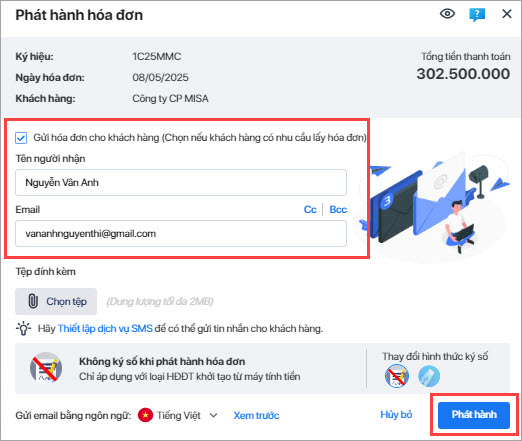The image size is (522, 441).
Task: Click the Vietnam flag icon
Action: (145, 415)
